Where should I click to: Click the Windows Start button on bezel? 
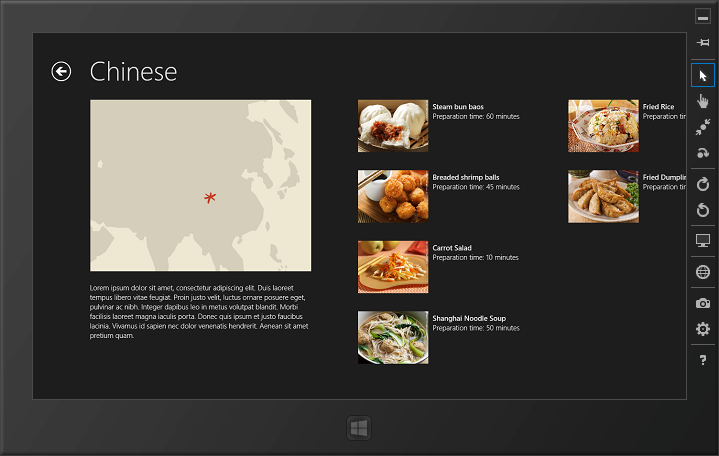[359, 428]
